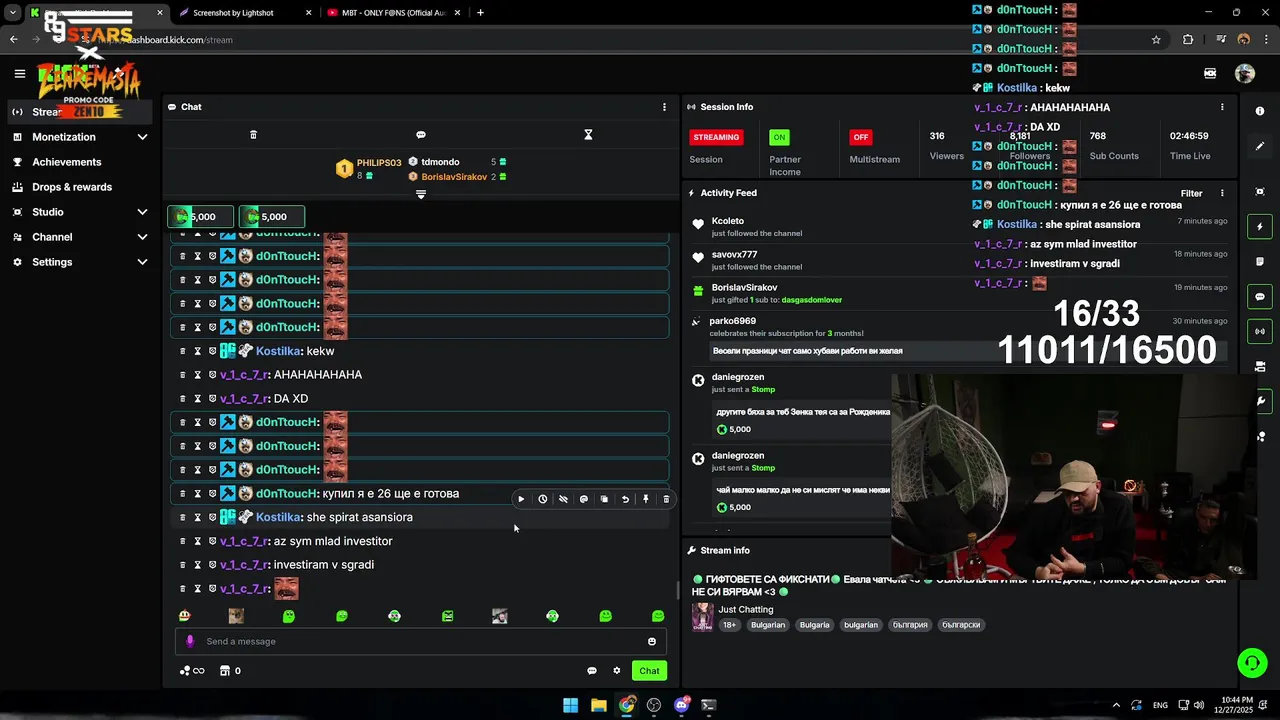The height and width of the screenshot is (720, 1280).
Task: Click the wrench icon in right sidebar
Action: [x=1260, y=401]
